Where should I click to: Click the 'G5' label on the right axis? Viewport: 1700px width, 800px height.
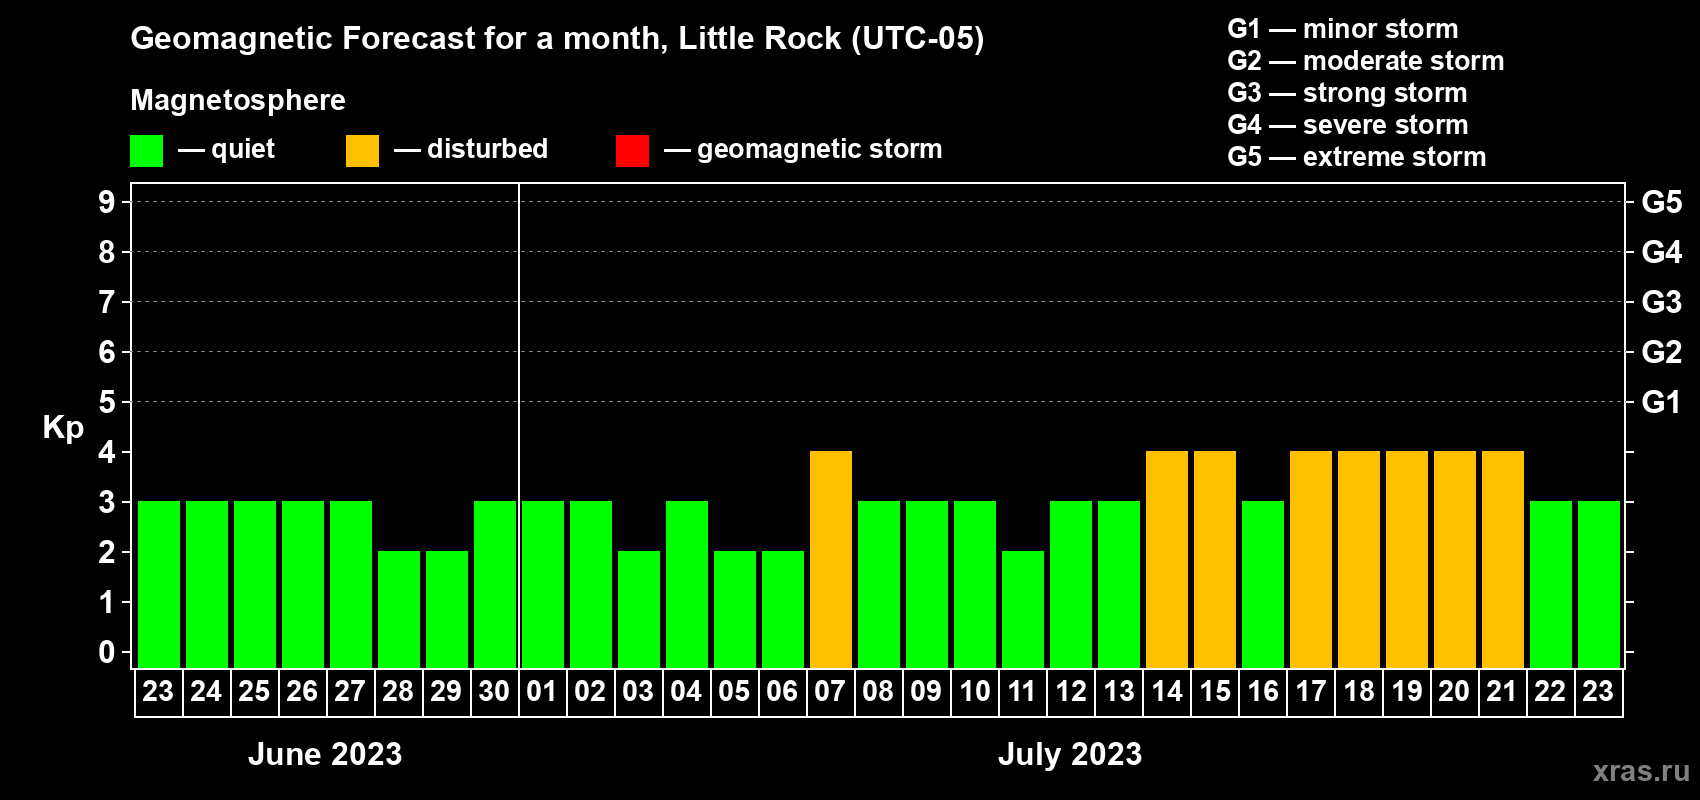[1662, 202]
